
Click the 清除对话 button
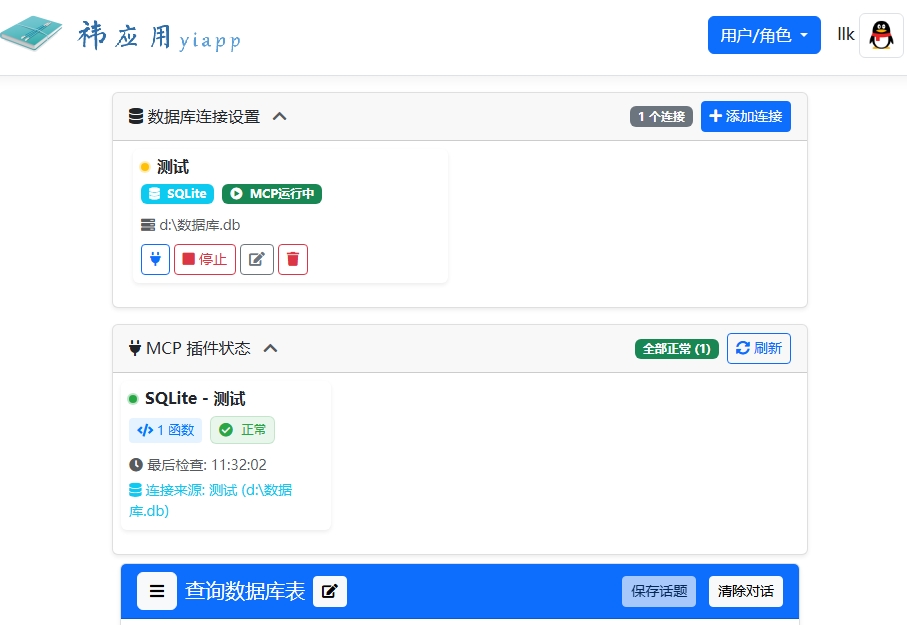tap(746, 591)
